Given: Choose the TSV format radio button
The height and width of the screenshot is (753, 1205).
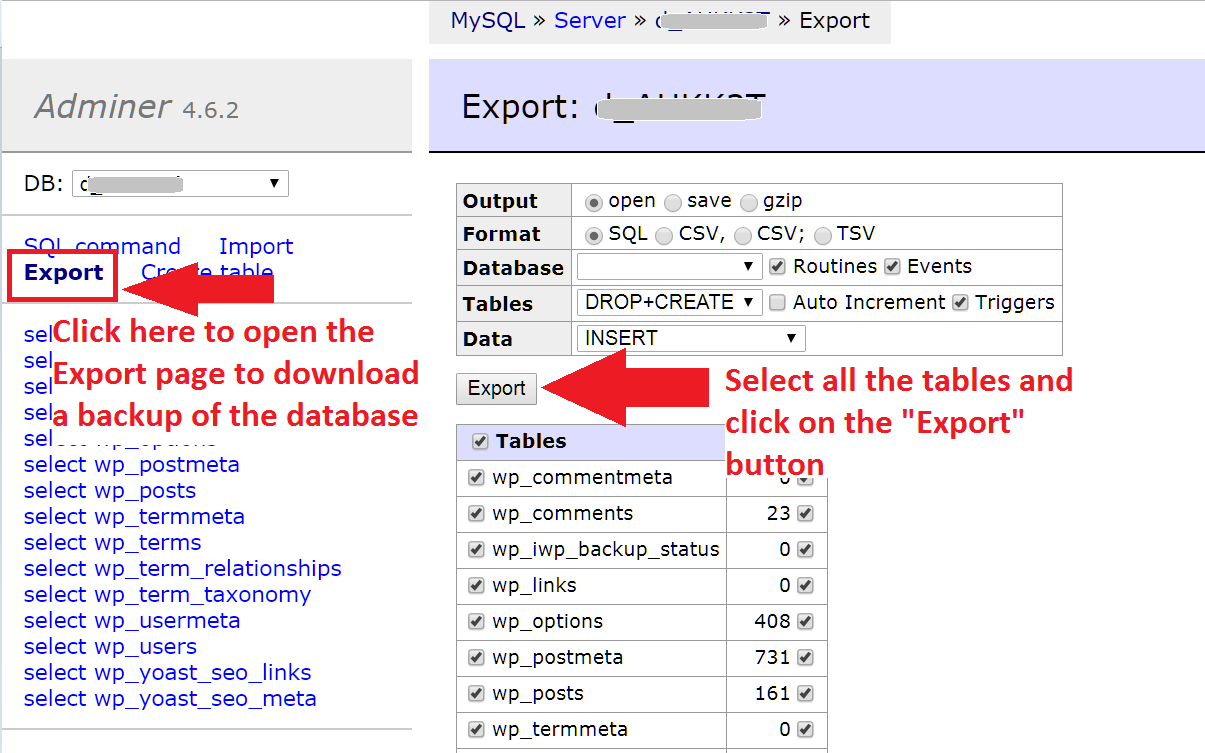Looking at the screenshot, I should pos(823,236).
